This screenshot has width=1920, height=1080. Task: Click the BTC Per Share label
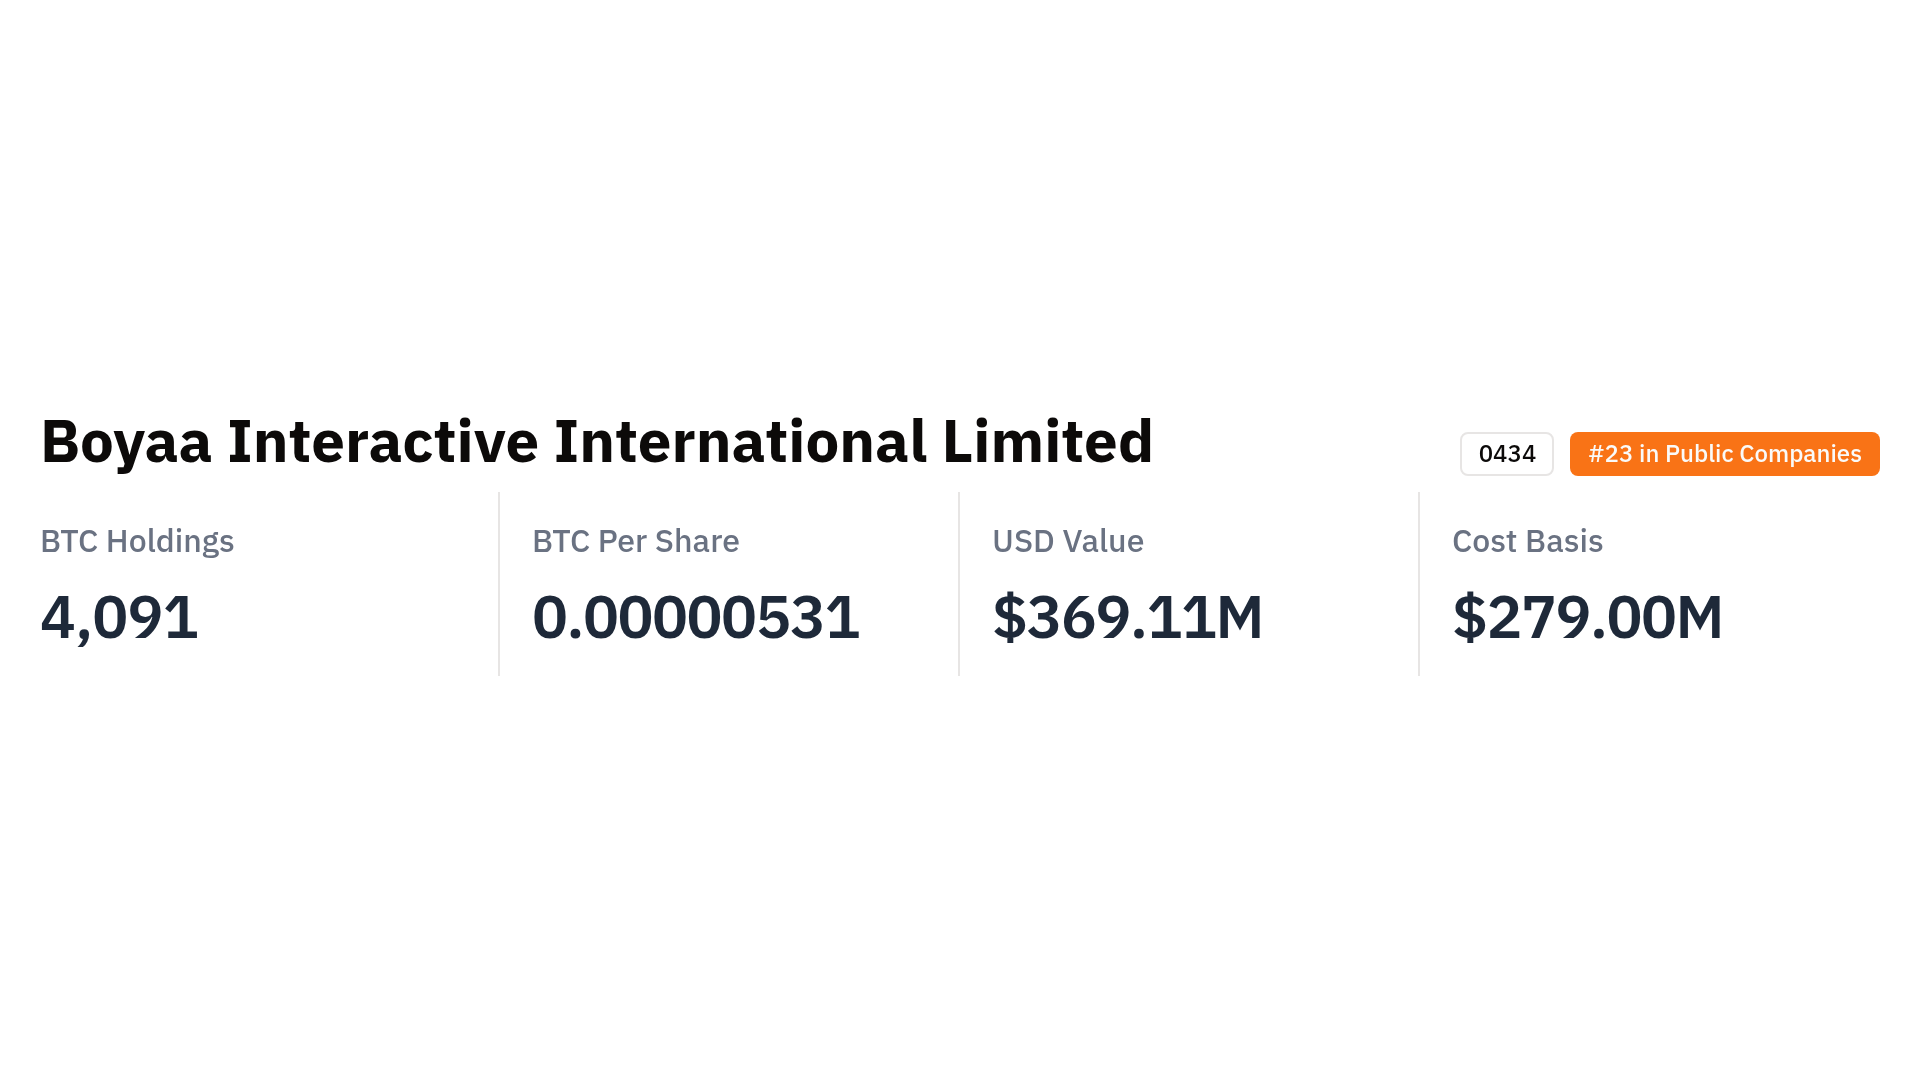click(x=635, y=541)
